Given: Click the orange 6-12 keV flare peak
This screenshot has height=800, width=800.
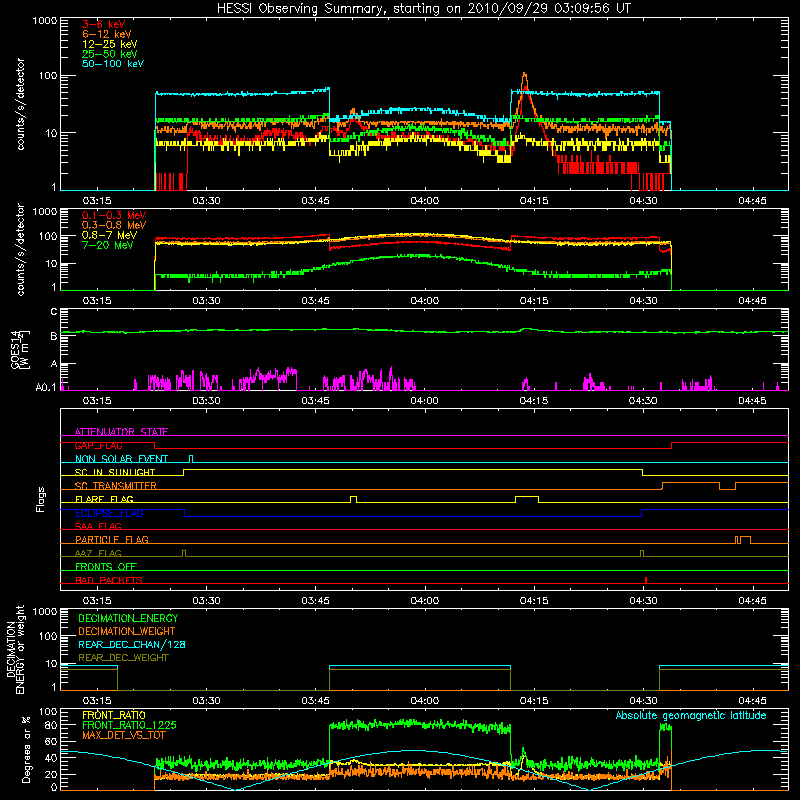Looking at the screenshot, I should tap(524, 75).
